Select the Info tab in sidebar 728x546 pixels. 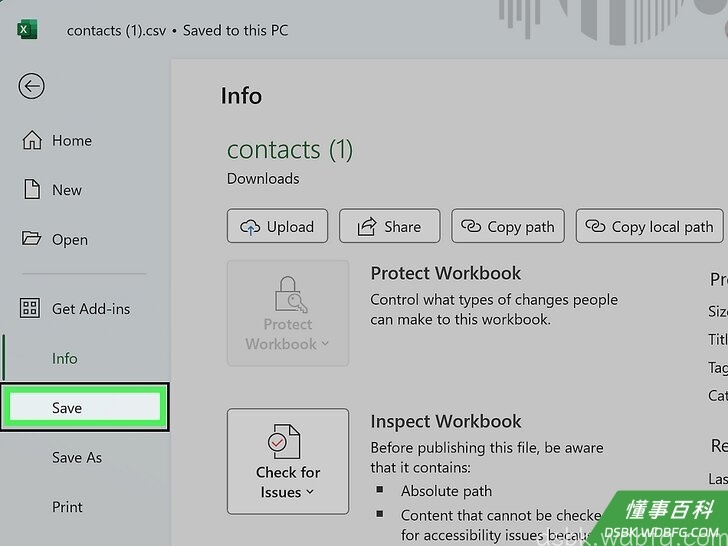[65, 358]
